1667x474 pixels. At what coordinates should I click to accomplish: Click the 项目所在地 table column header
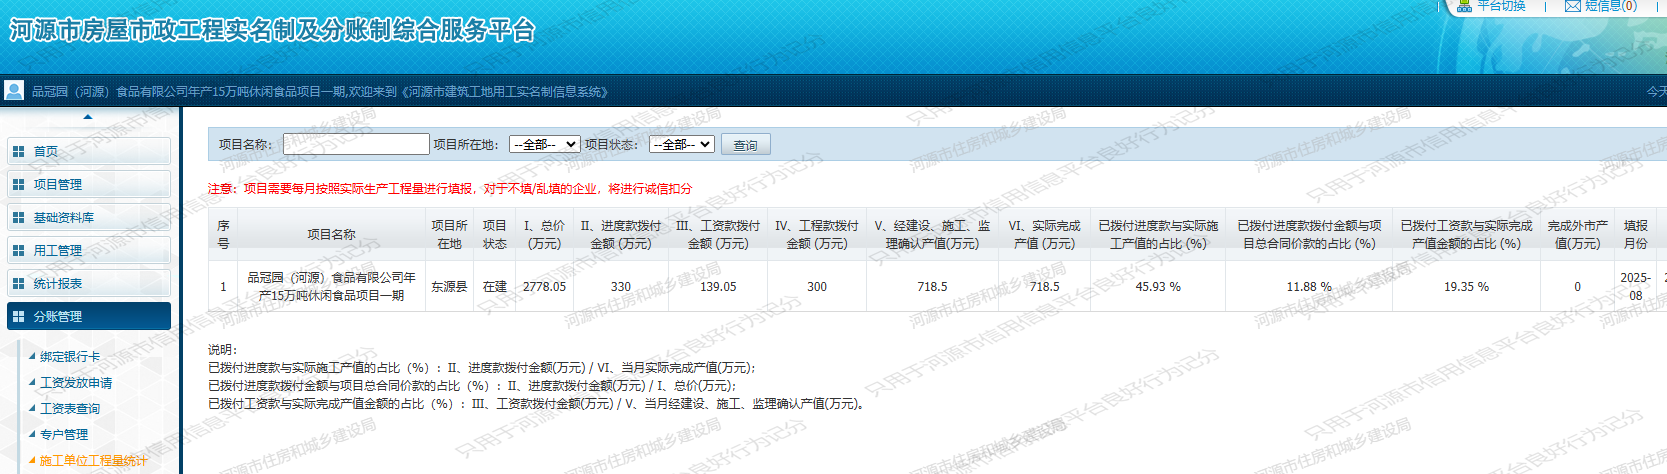[449, 234]
